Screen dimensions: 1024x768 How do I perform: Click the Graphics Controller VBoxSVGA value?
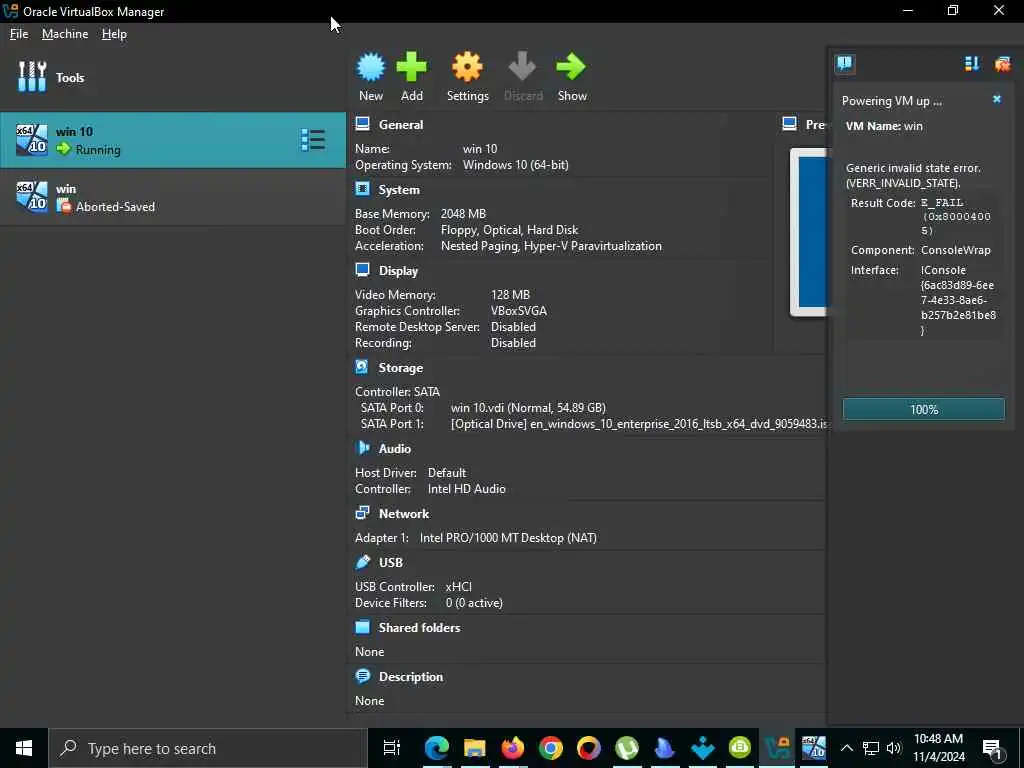pyautogui.click(x=519, y=311)
